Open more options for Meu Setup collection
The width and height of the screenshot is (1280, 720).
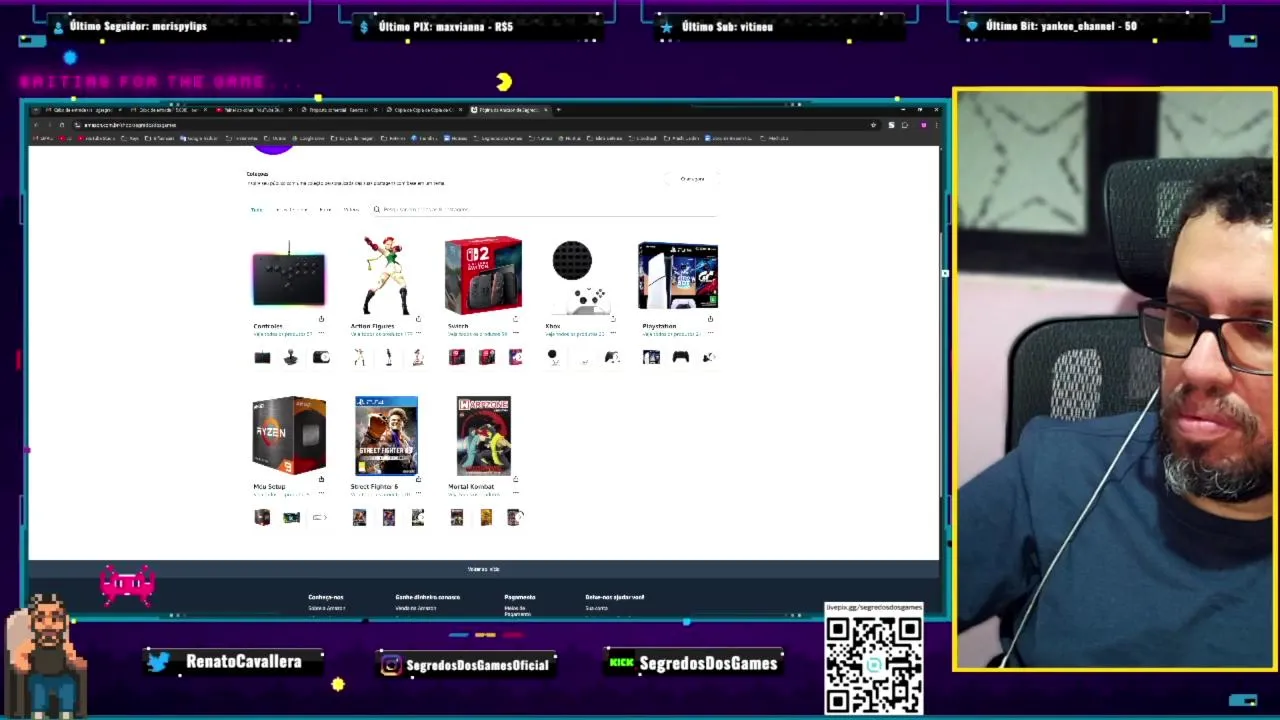pyautogui.click(x=321, y=493)
